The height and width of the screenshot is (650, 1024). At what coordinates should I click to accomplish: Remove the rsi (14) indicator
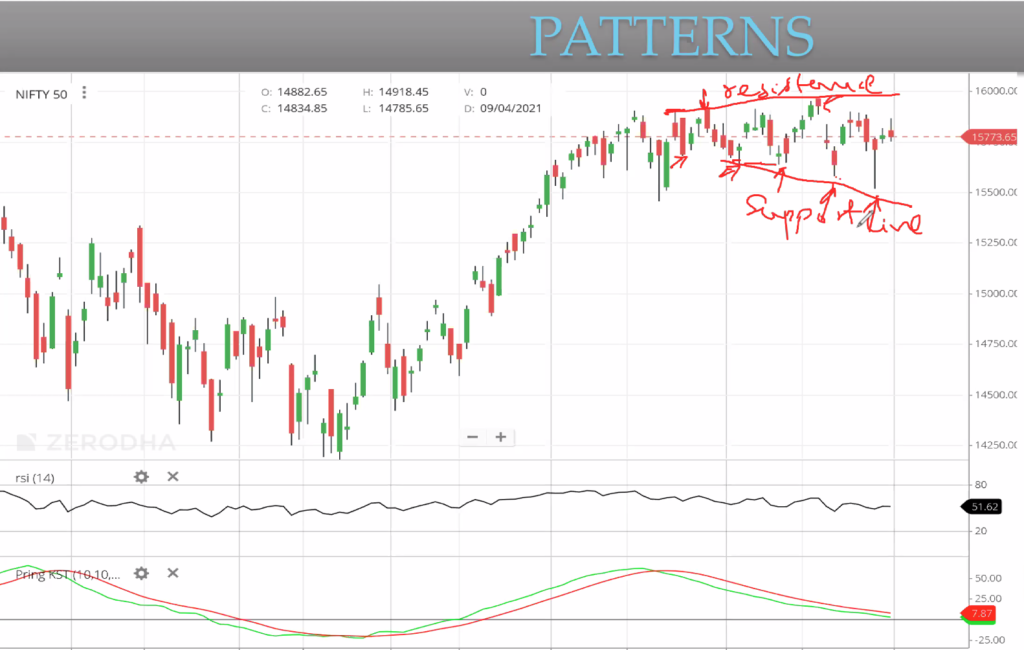[x=173, y=477]
